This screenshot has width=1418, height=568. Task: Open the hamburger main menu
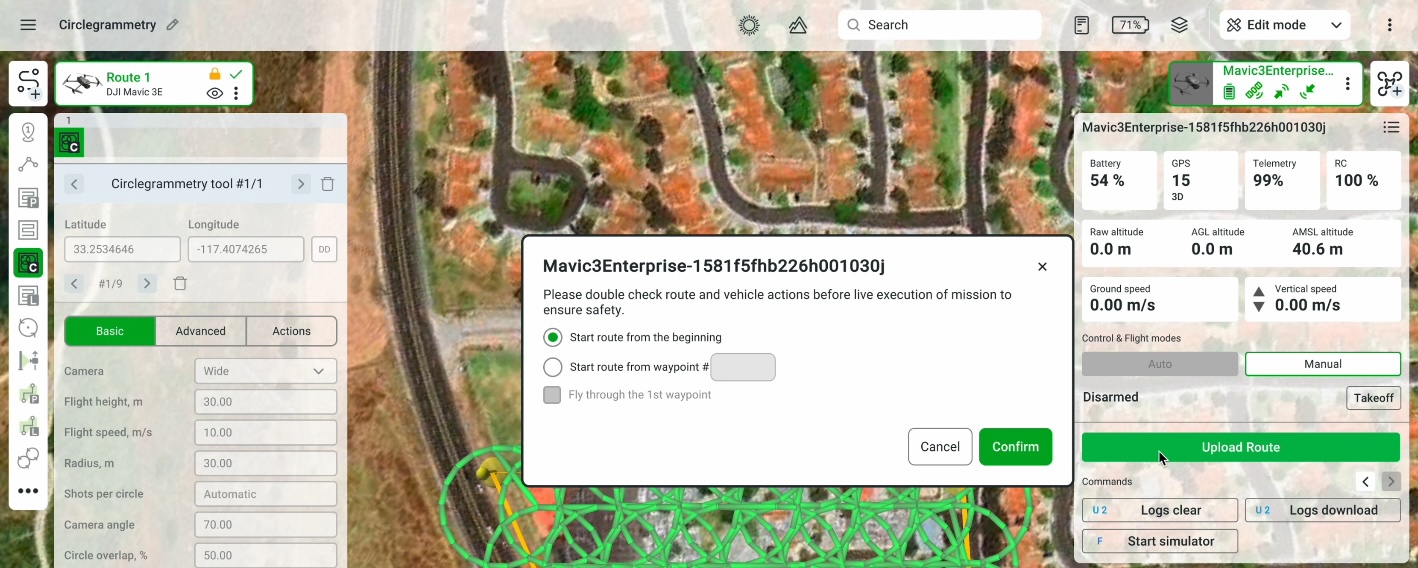coord(28,25)
